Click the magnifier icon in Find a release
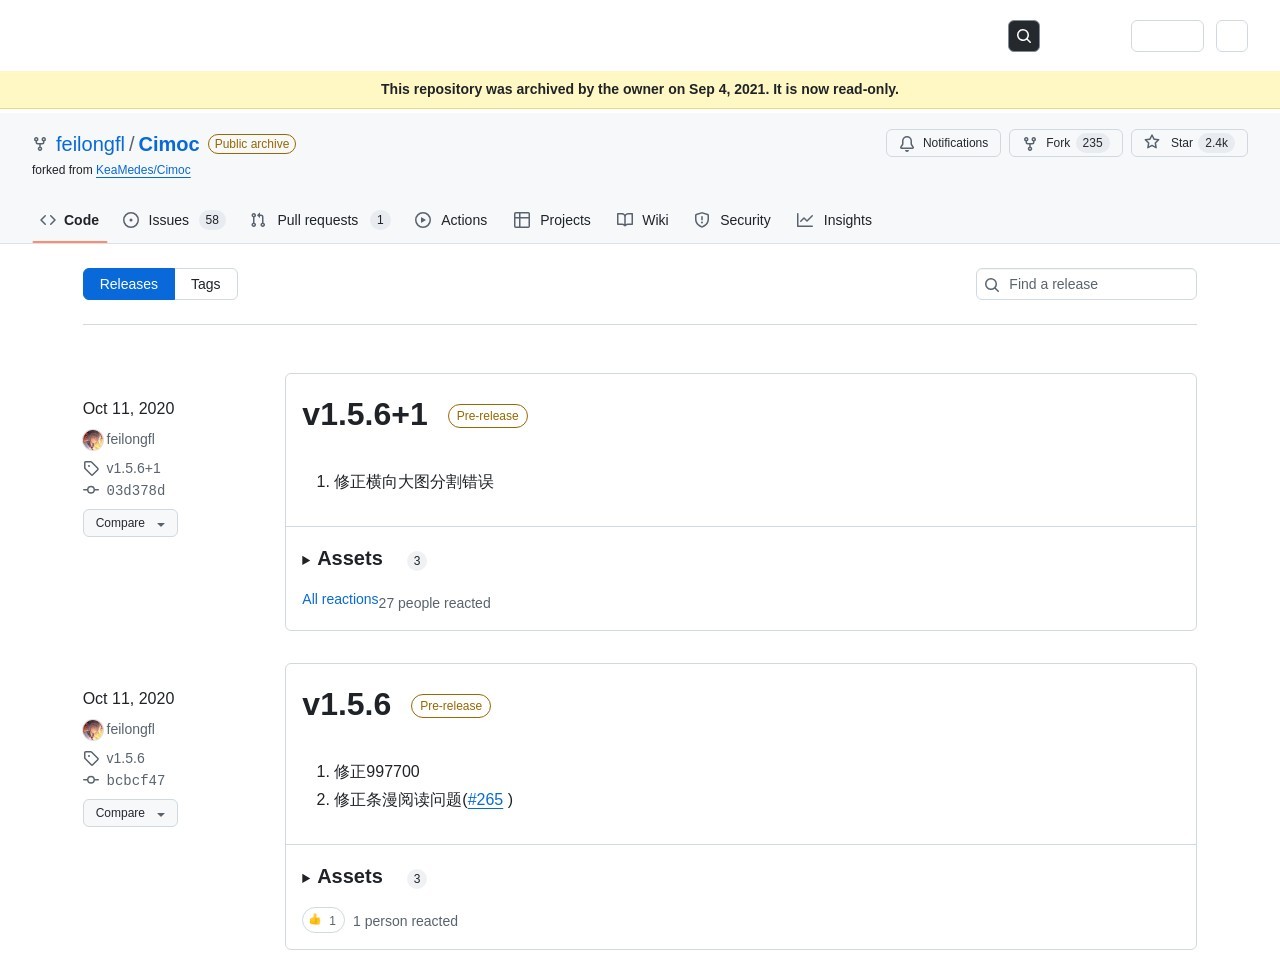Viewport: 1280px width, 960px height. [x=992, y=285]
